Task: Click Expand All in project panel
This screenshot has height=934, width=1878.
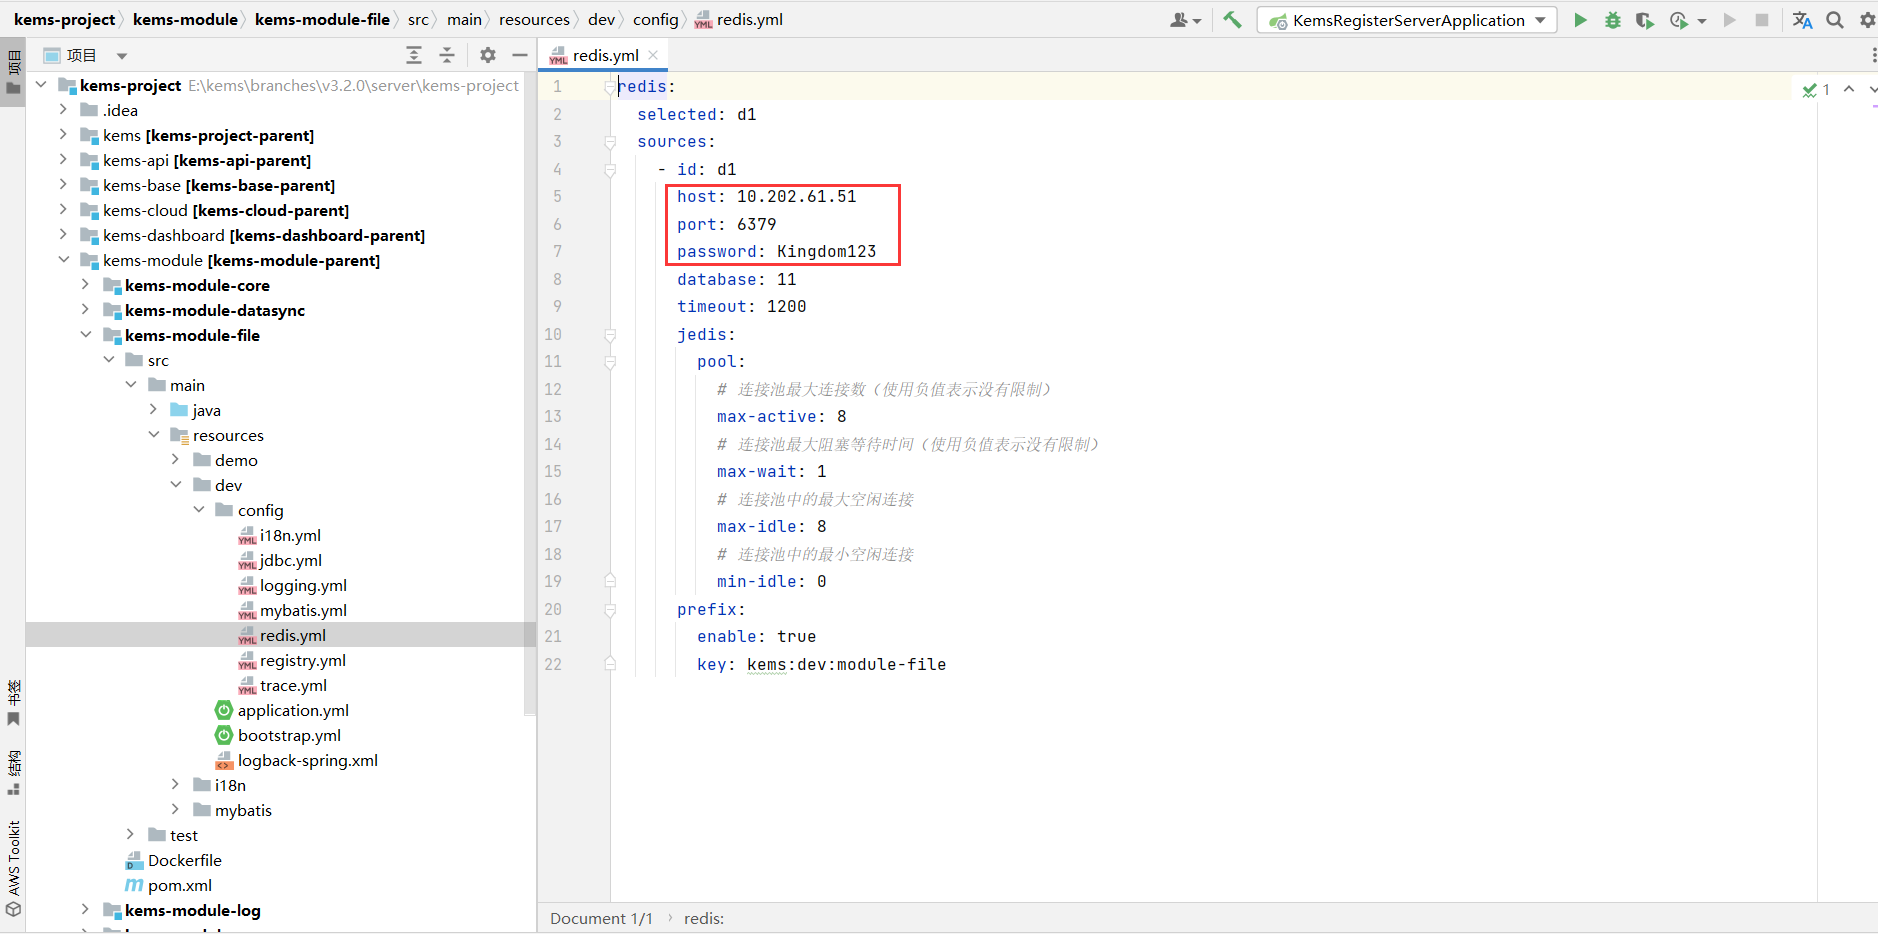Action: pos(414,55)
